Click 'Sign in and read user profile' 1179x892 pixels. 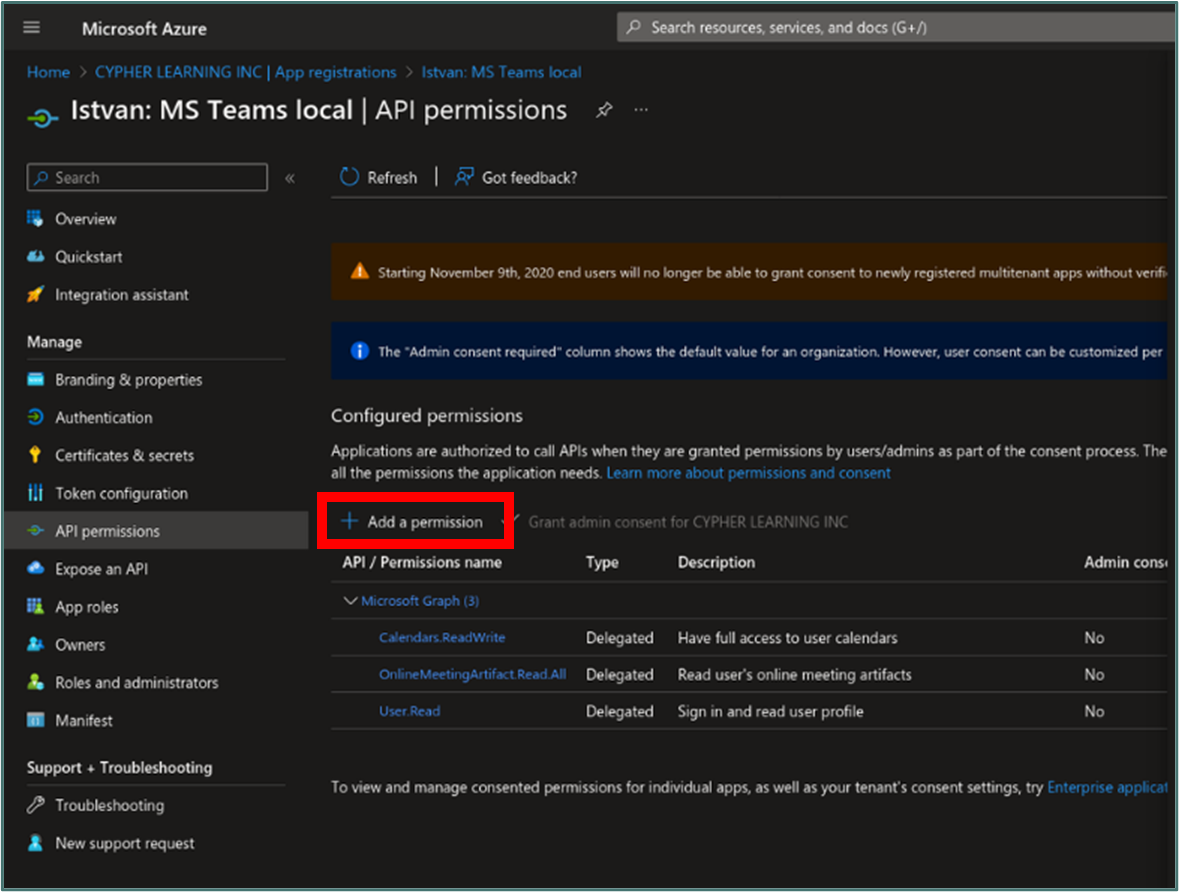(770, 711)
